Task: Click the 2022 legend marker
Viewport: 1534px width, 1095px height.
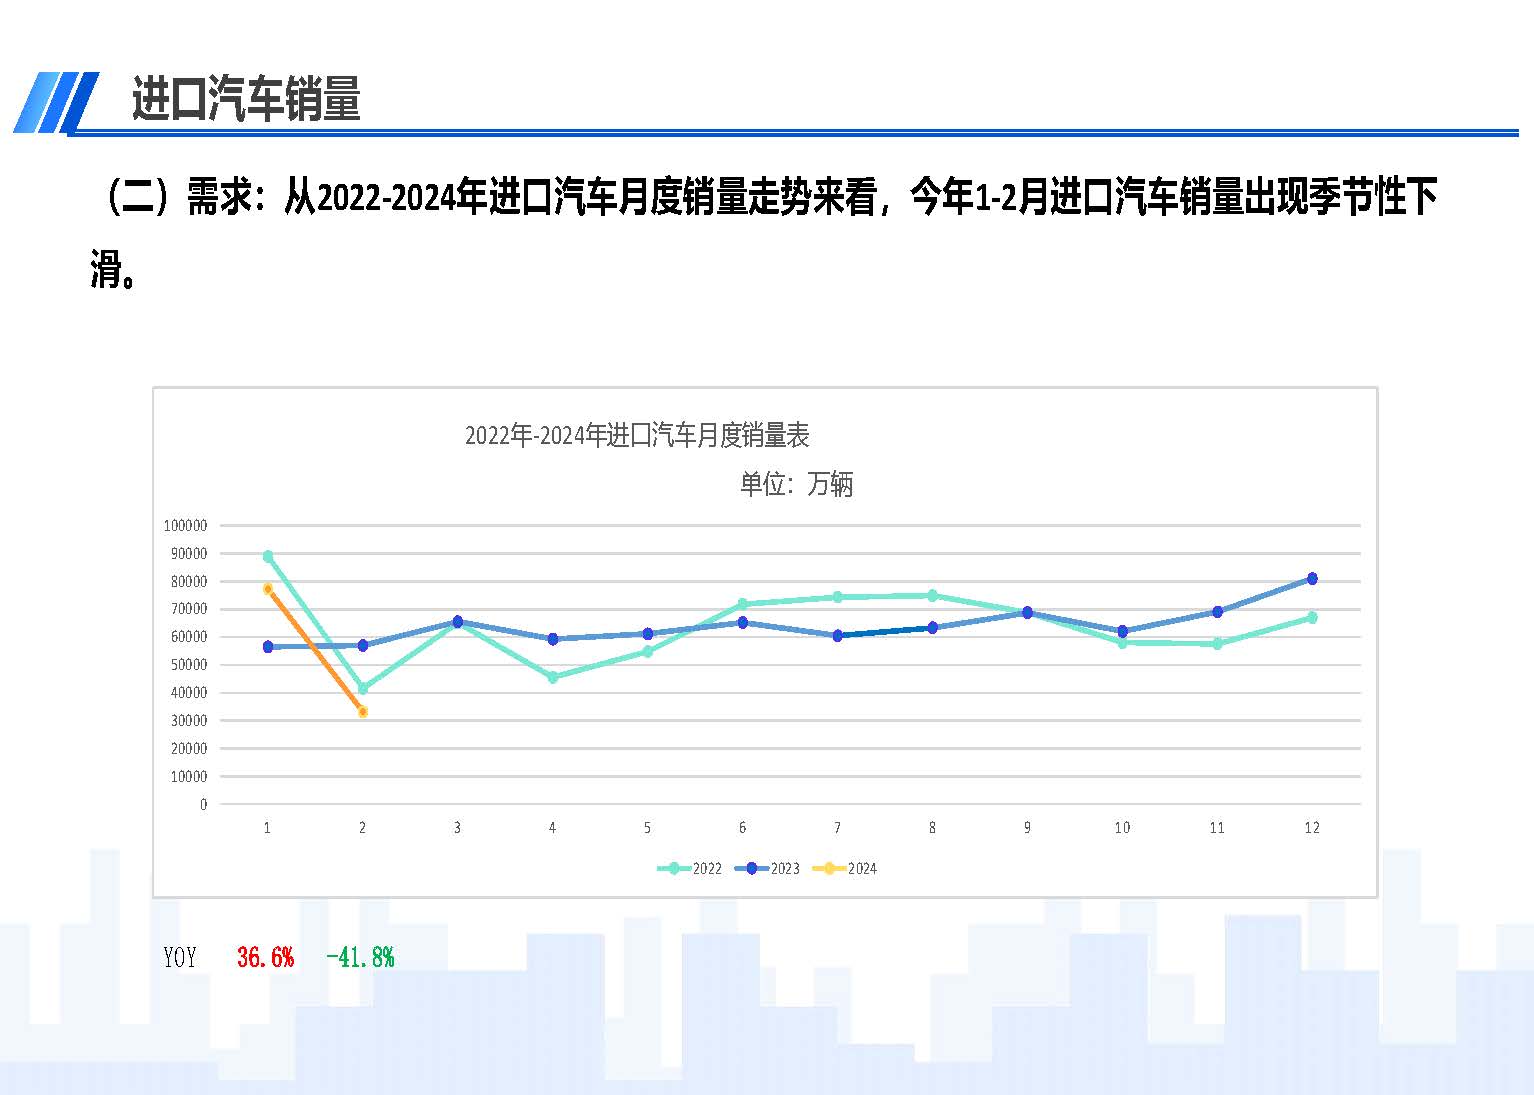Action: pyautogui.click(x=675, y=868)
